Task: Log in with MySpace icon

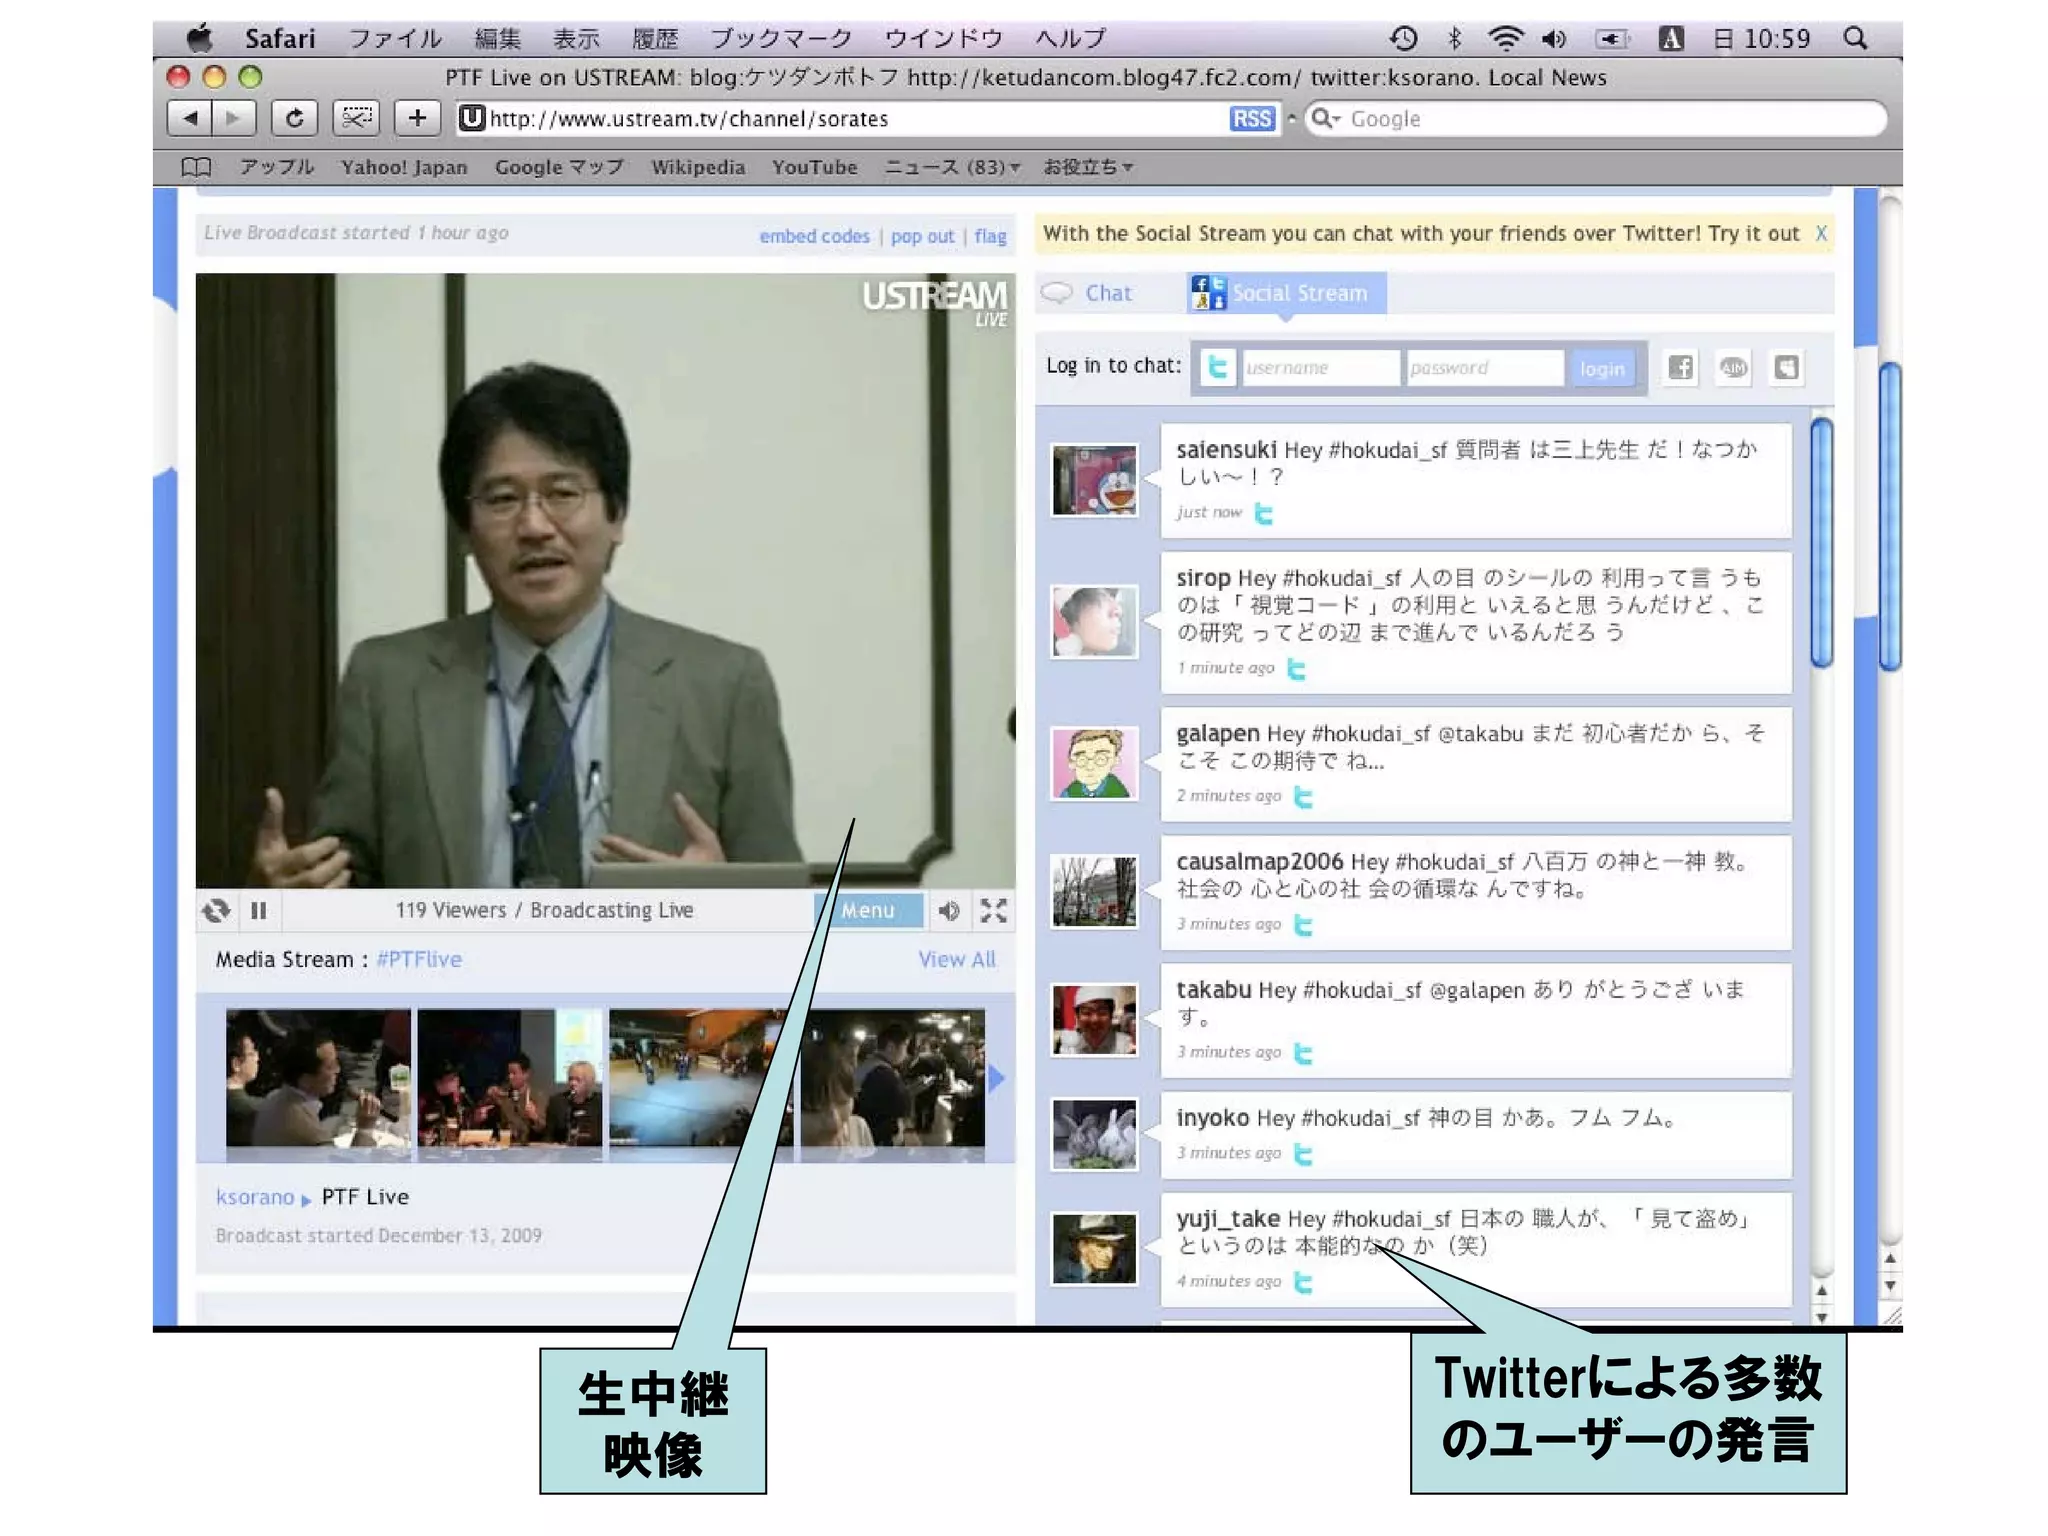Action: [x=1786, y=367]
